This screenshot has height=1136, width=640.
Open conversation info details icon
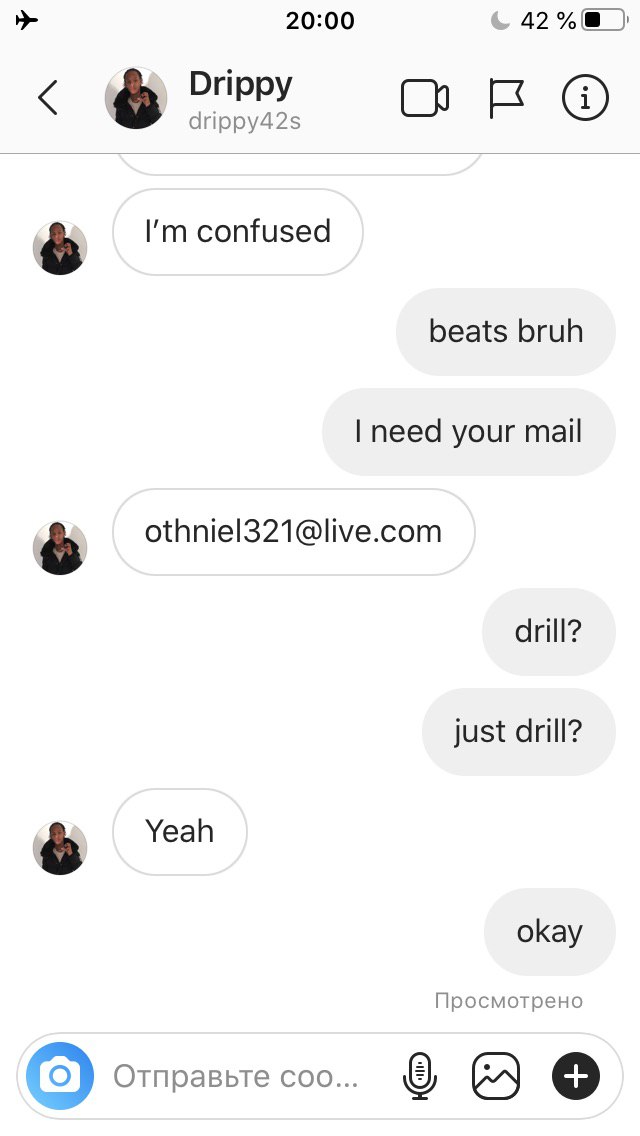[585, 98]
